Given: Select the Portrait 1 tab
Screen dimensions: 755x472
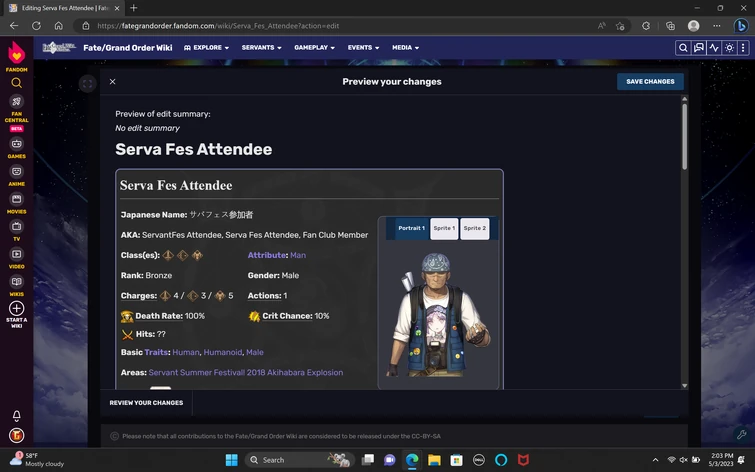Looking at the screenshot, I should (x=411, y=228).
